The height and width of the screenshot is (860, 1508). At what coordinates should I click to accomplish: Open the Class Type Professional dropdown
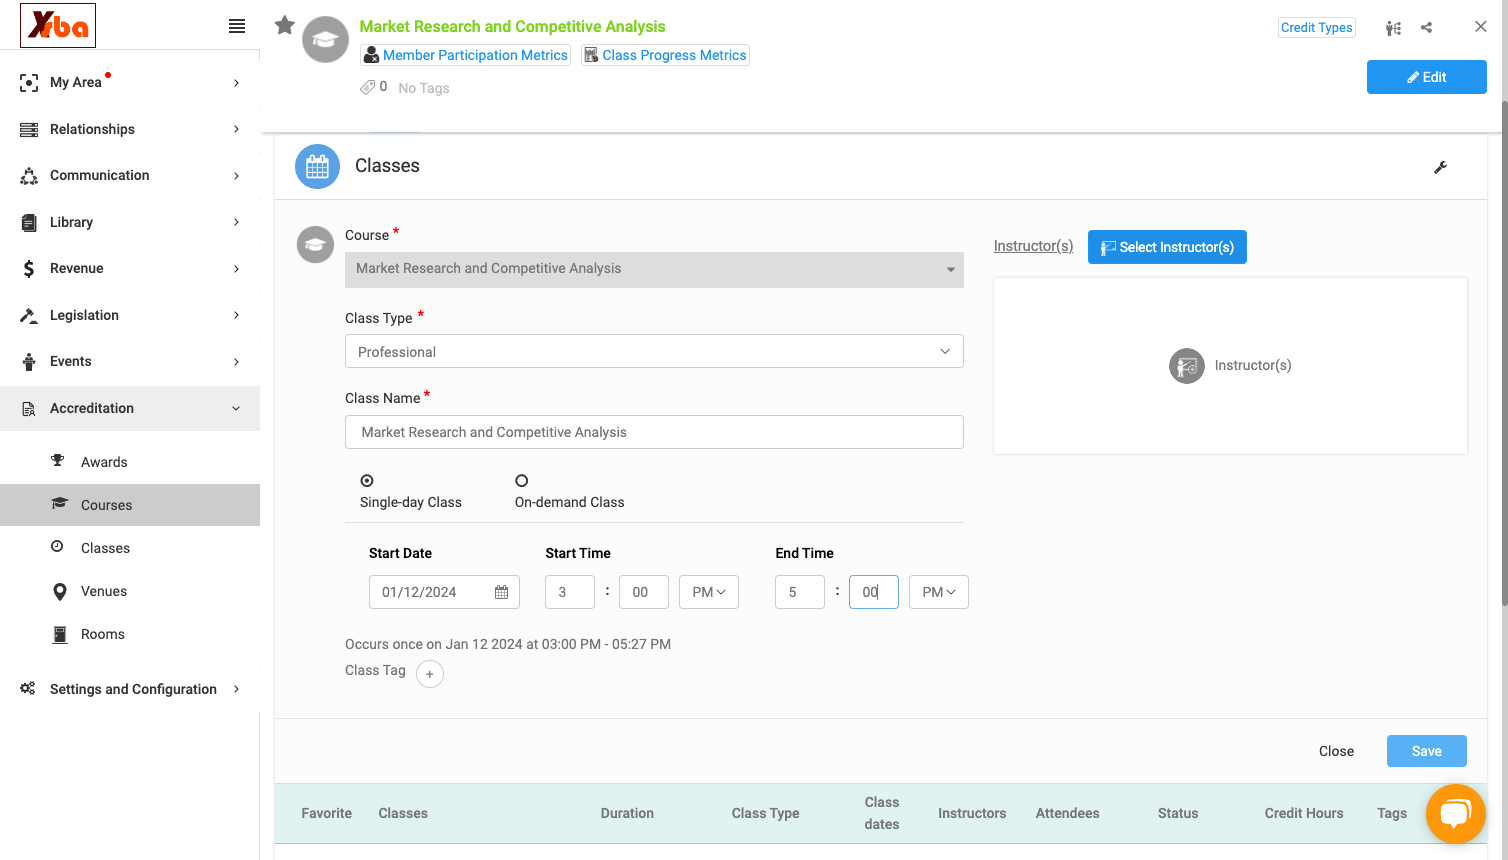point(654,351)
